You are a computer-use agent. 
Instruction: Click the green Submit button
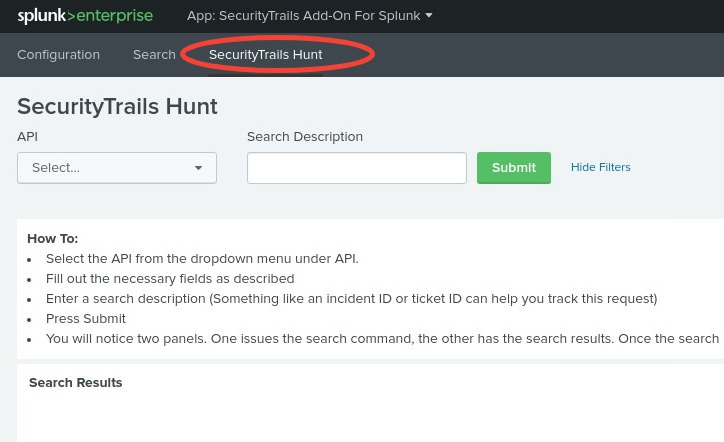[513, 168]
